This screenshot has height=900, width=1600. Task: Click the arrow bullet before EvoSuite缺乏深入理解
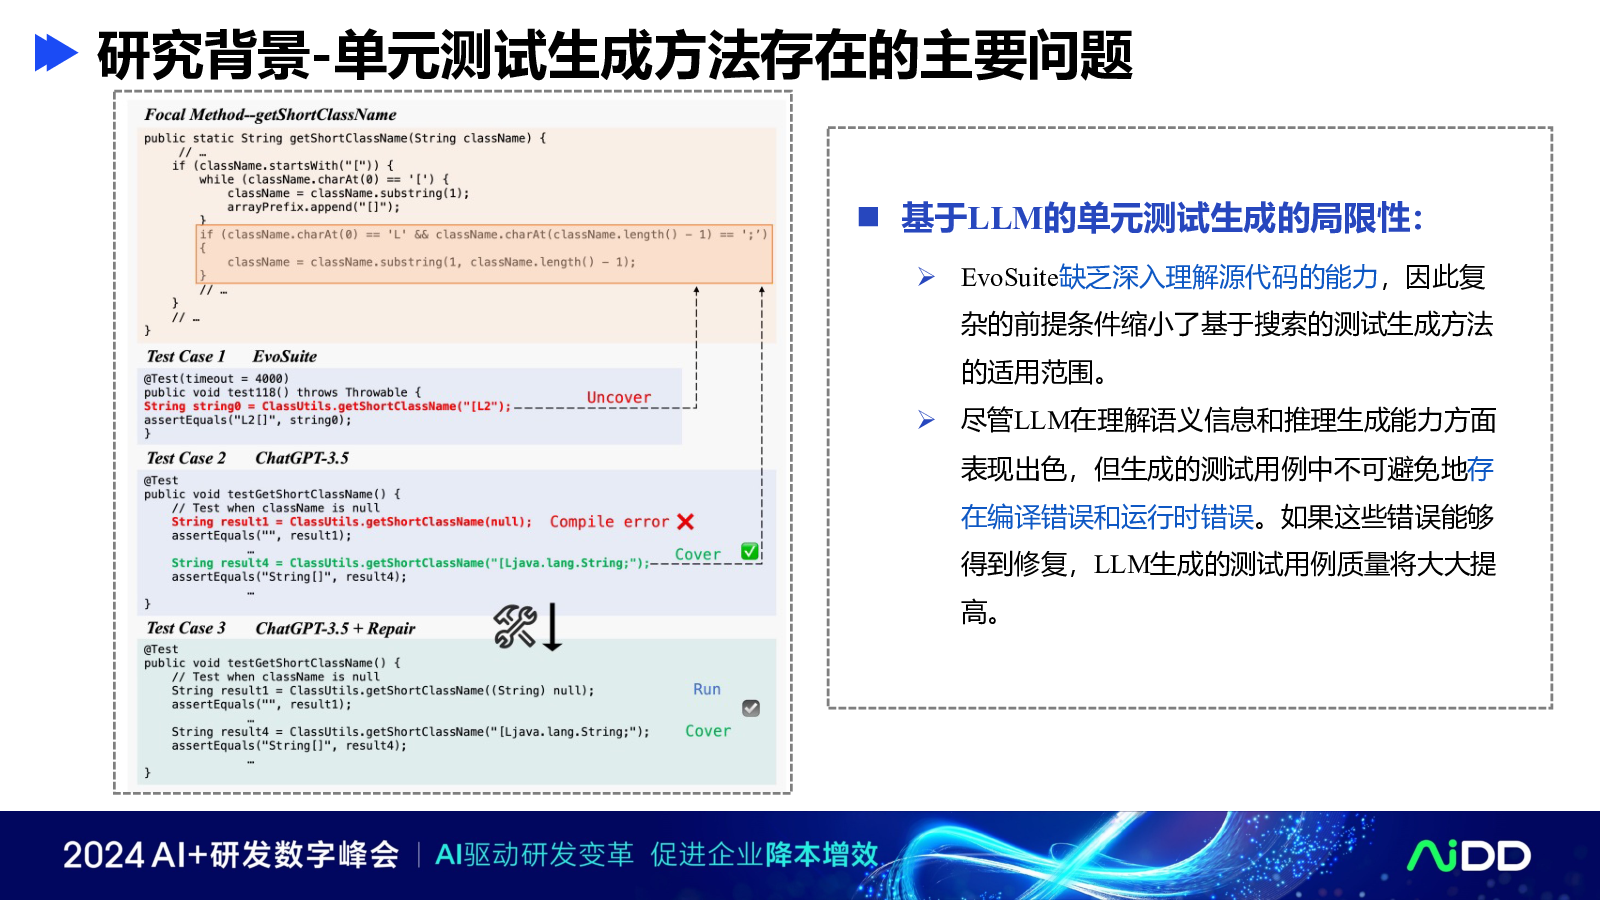(x=927, y=277)
